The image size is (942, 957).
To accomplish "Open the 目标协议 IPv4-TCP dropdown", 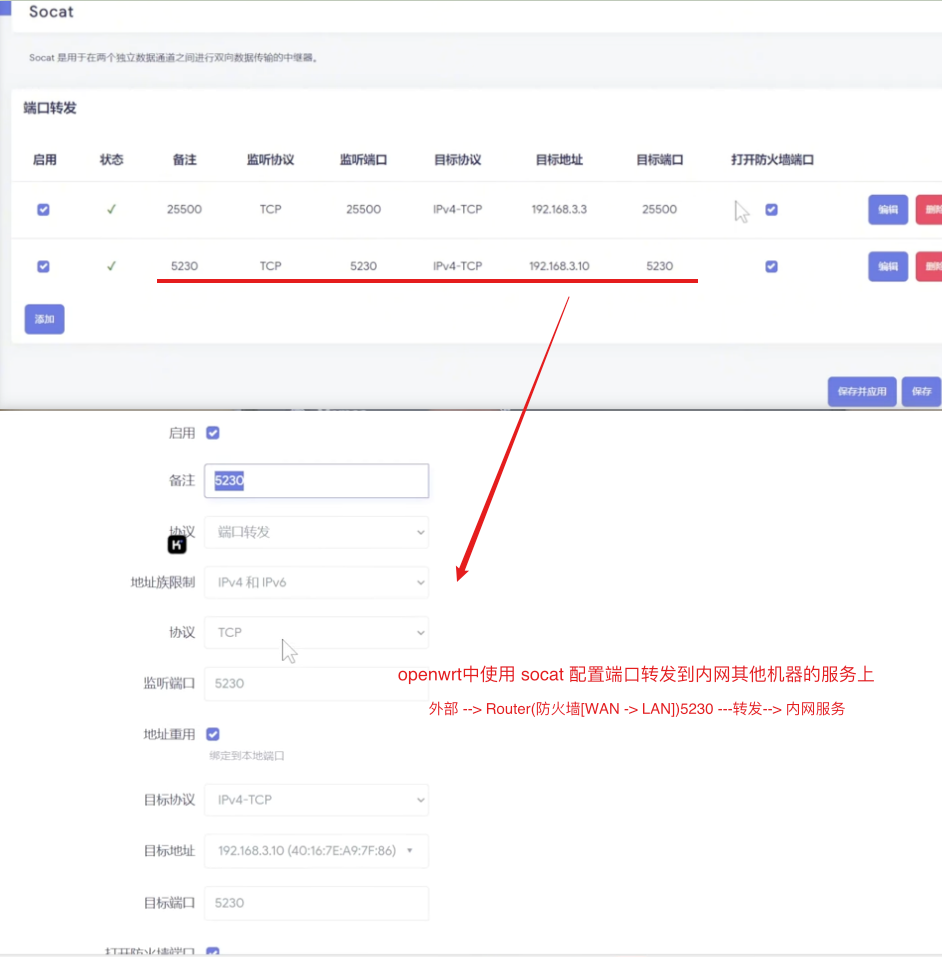I will coord(316,800).
